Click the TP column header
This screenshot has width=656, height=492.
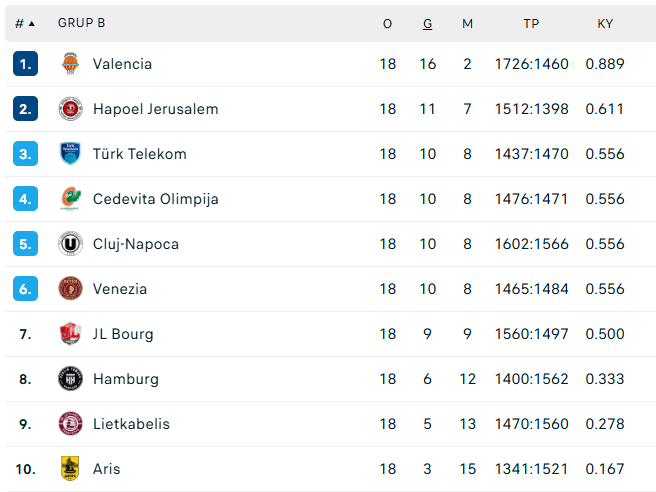point(531,23)
